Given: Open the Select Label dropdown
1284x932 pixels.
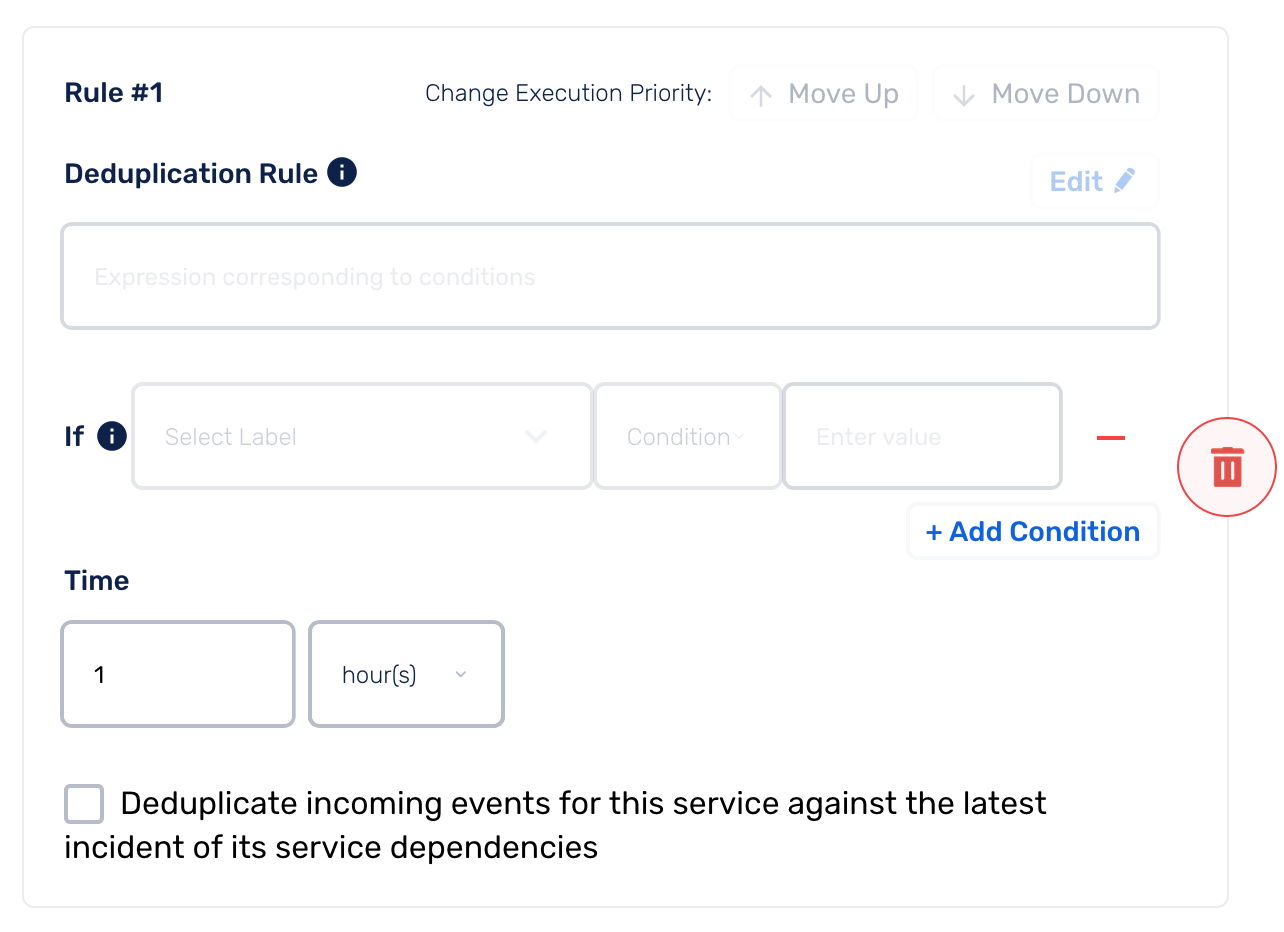Looking at the screenshot, I should coord(362,437).
